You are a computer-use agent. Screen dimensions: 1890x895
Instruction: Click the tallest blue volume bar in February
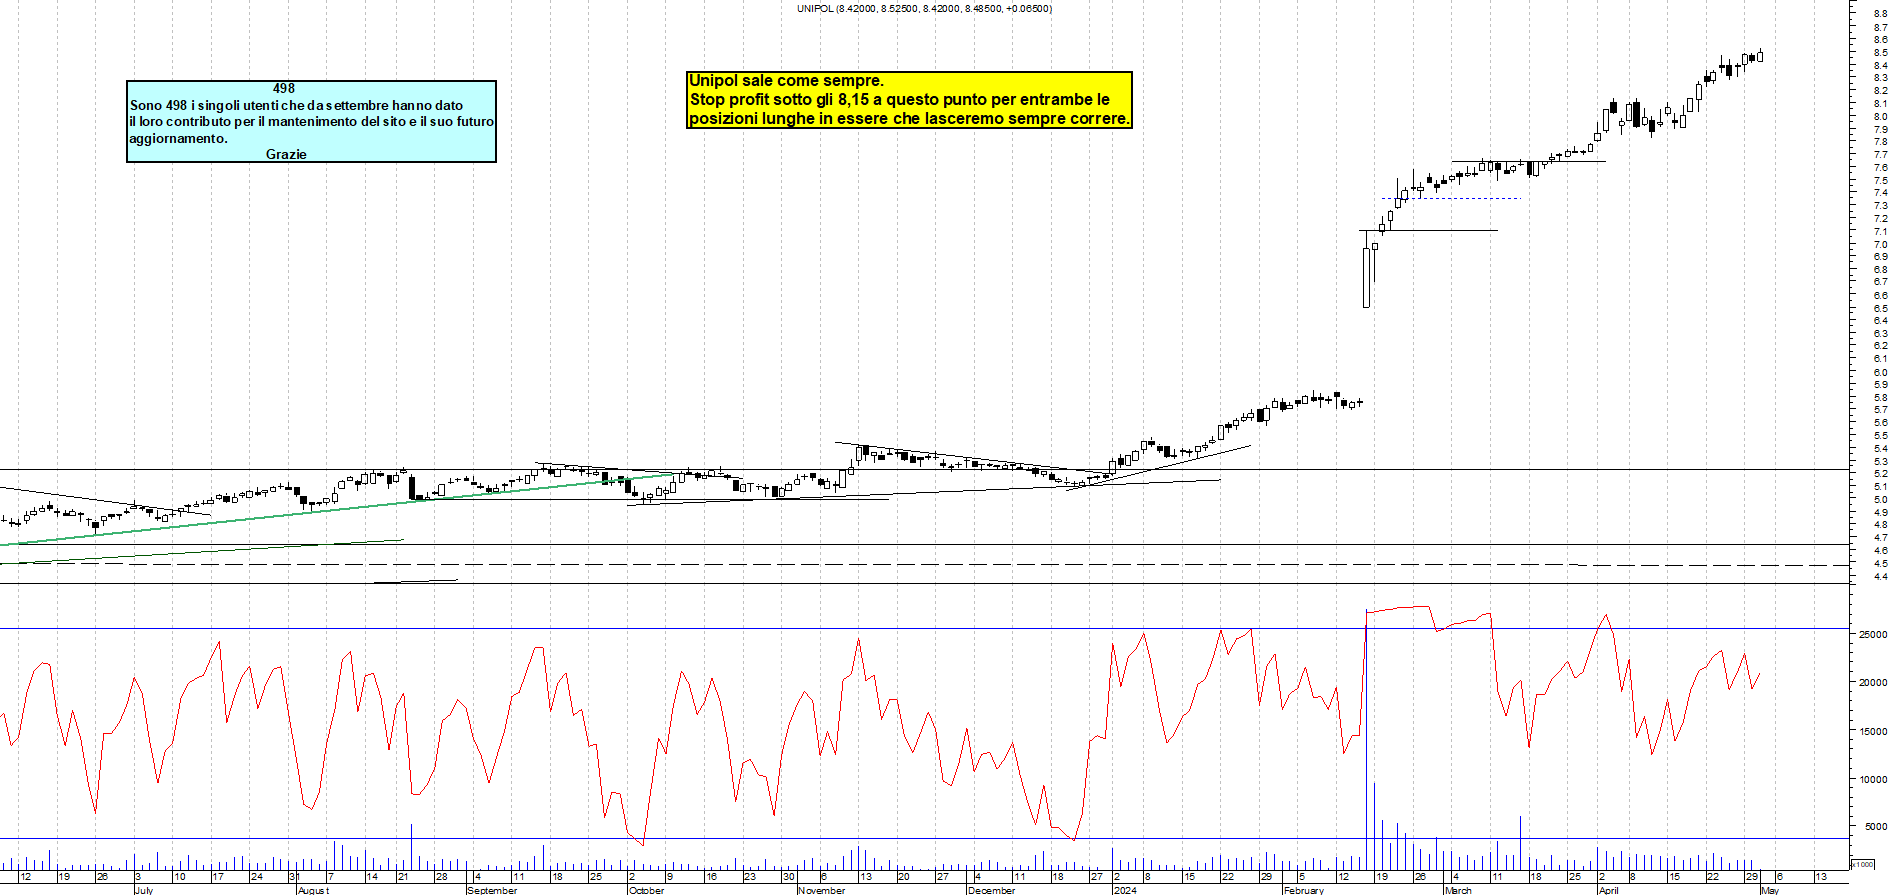(x=1366, y=740)
